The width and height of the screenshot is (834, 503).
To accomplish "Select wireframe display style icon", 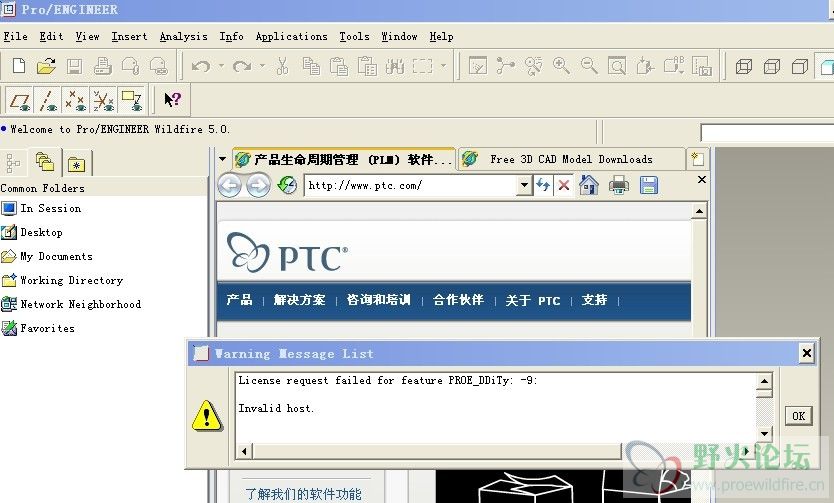I will tap(744, 66).
